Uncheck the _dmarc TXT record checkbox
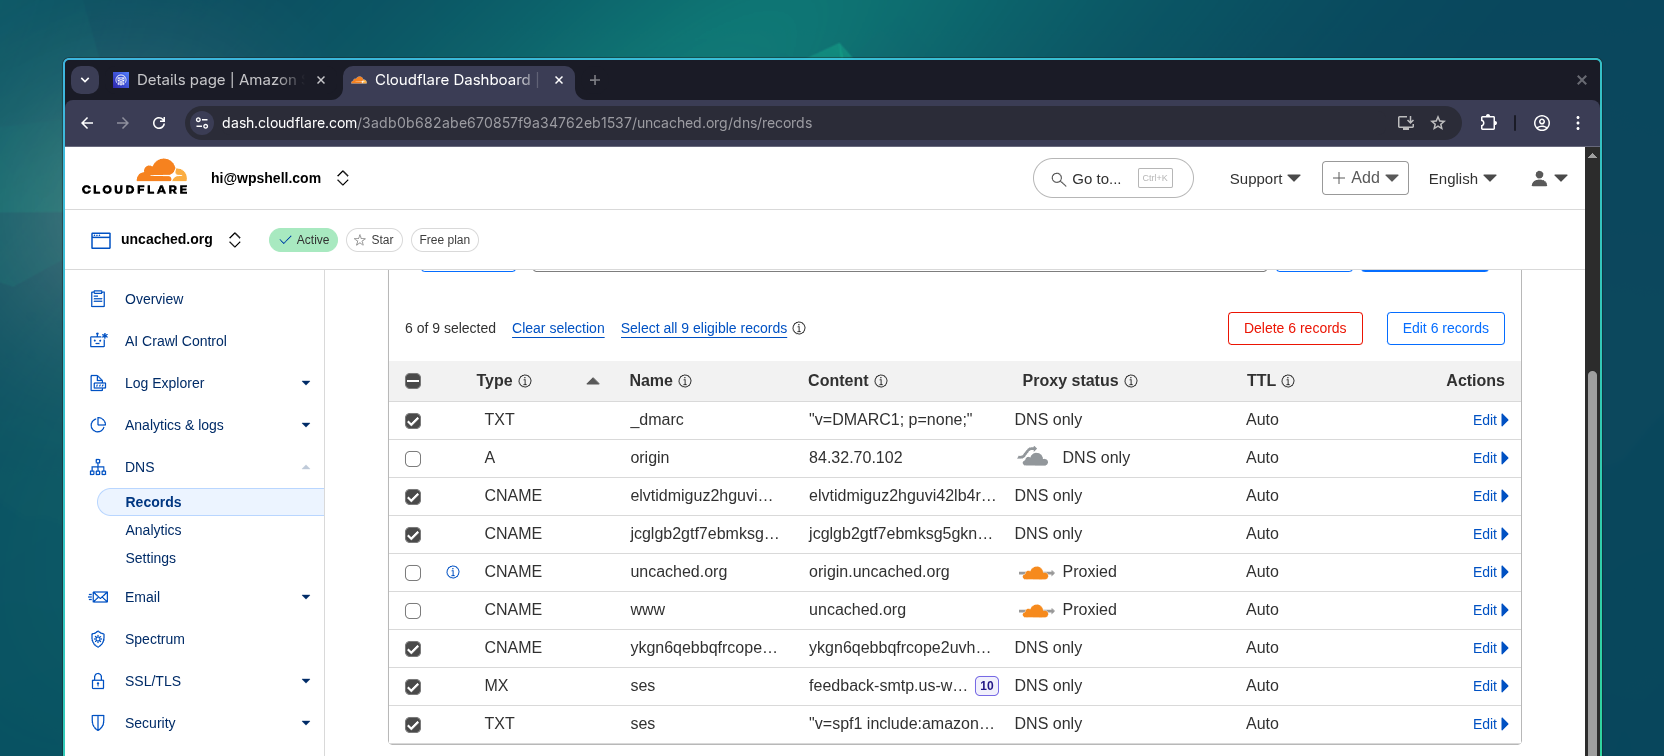 point(413,421)
